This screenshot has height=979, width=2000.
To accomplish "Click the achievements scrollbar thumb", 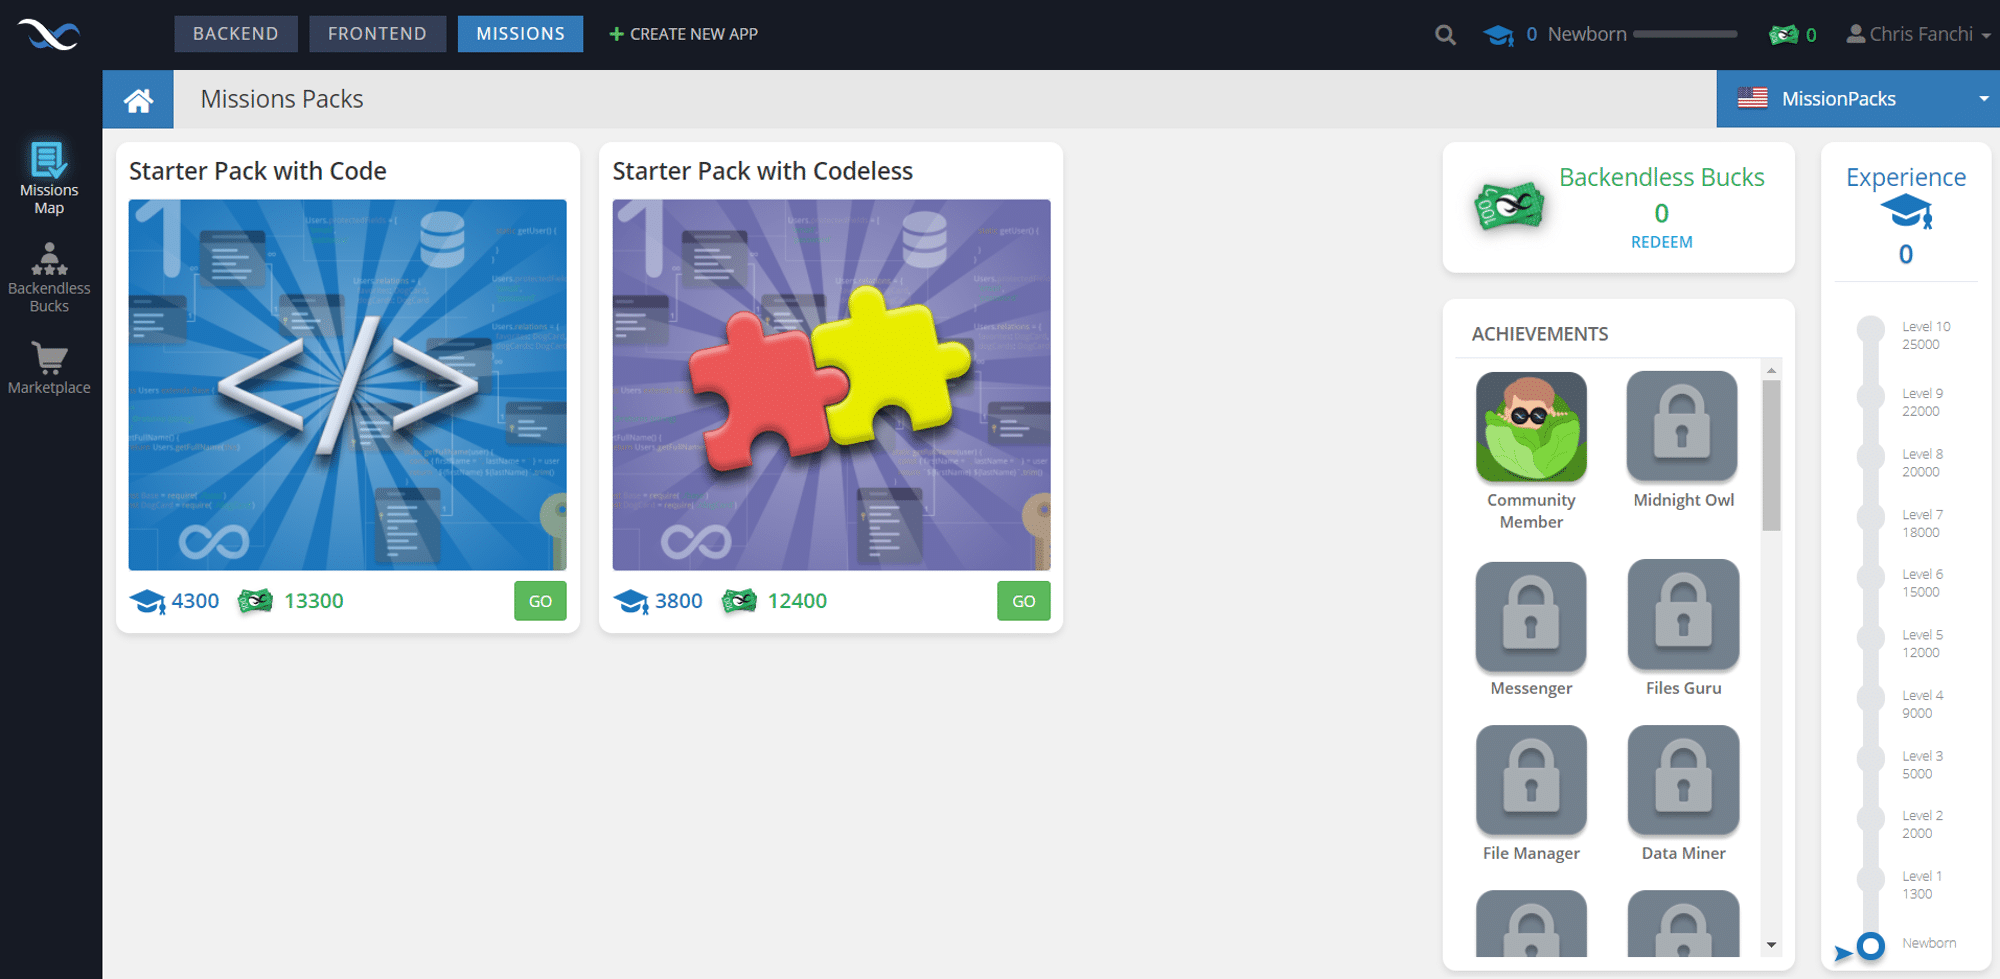I will pos(1771,456).
